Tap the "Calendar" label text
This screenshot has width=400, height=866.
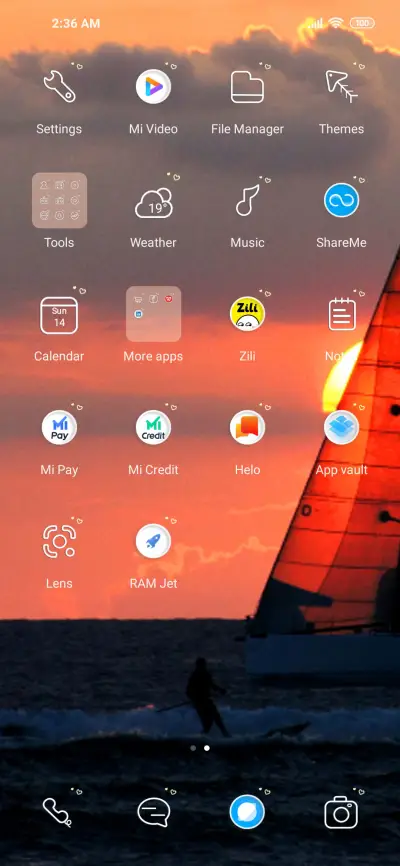coord(59,356)
